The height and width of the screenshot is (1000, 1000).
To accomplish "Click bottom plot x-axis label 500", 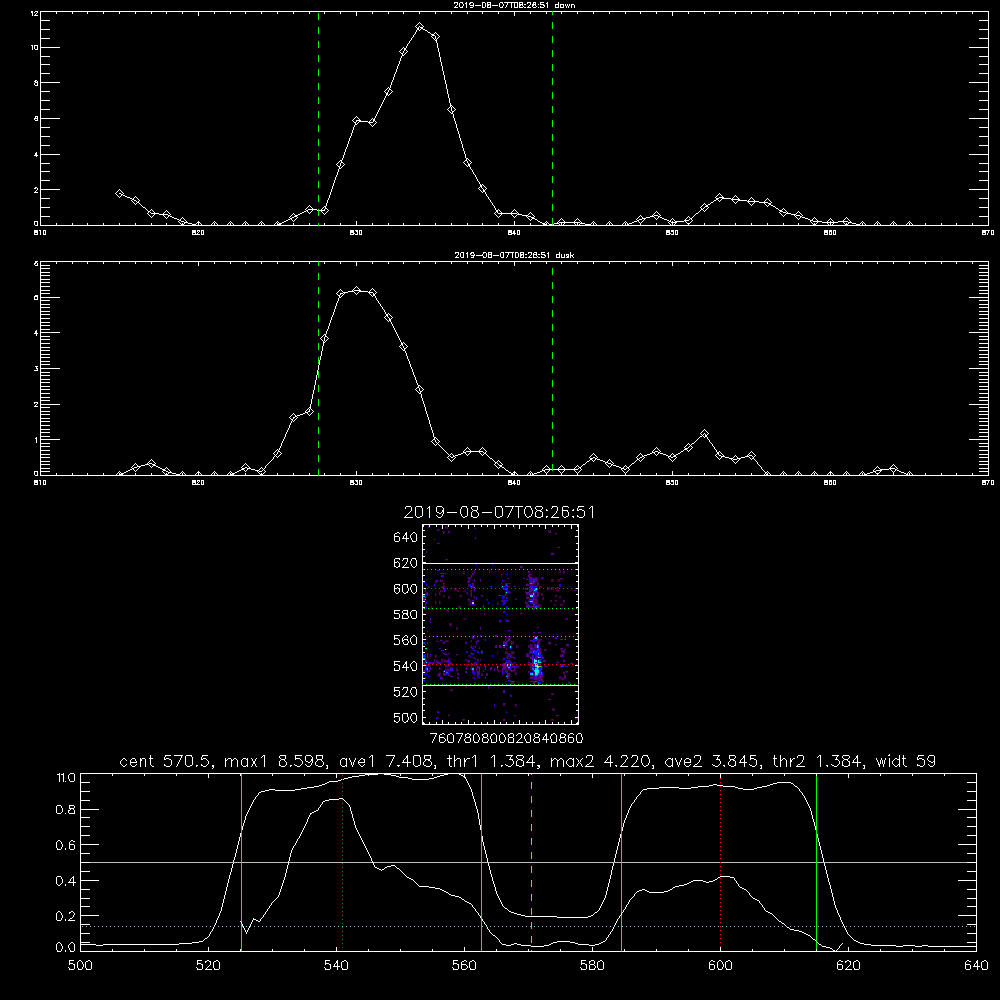I will pos(80,966).
